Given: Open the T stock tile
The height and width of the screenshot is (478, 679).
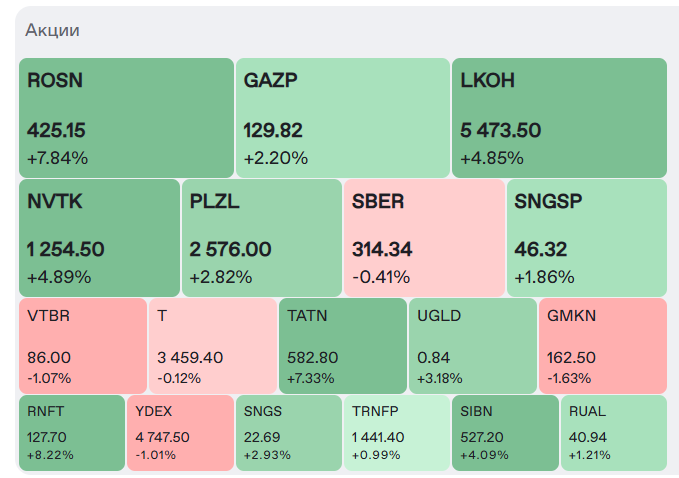Looking at the screenshot, I should [x=212, y=345].
